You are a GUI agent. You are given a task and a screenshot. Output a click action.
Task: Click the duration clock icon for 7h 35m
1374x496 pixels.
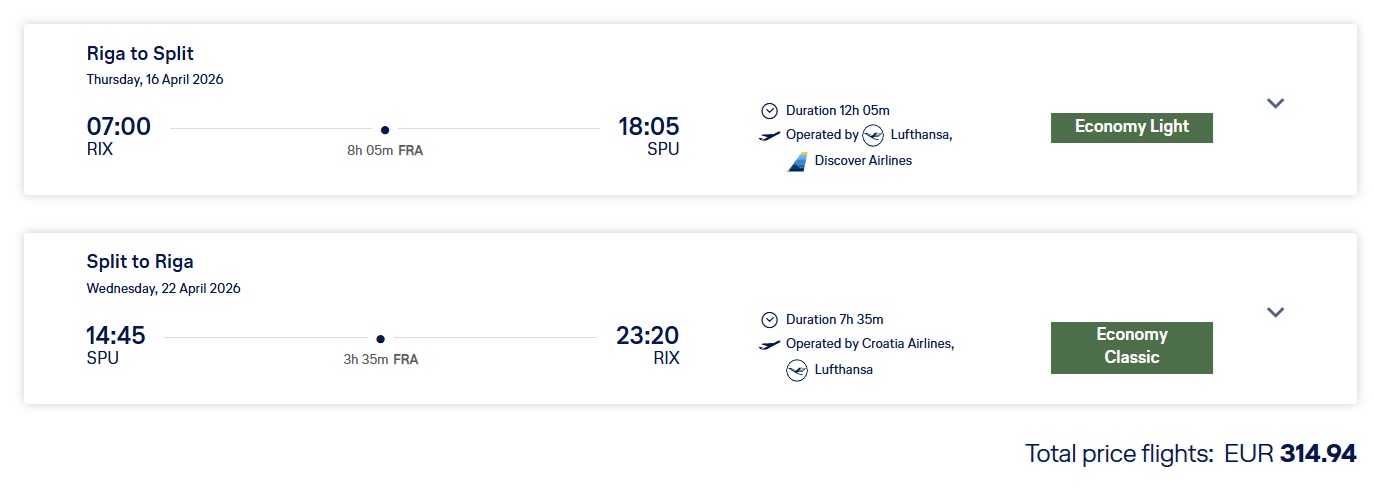[769, 320]
